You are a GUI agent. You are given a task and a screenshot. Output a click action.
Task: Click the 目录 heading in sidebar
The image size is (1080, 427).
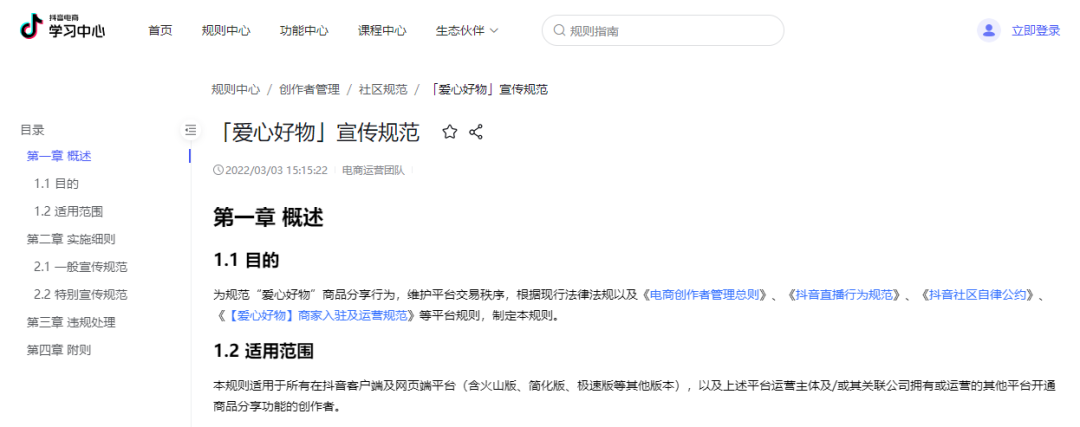click(x=32, y=129)
